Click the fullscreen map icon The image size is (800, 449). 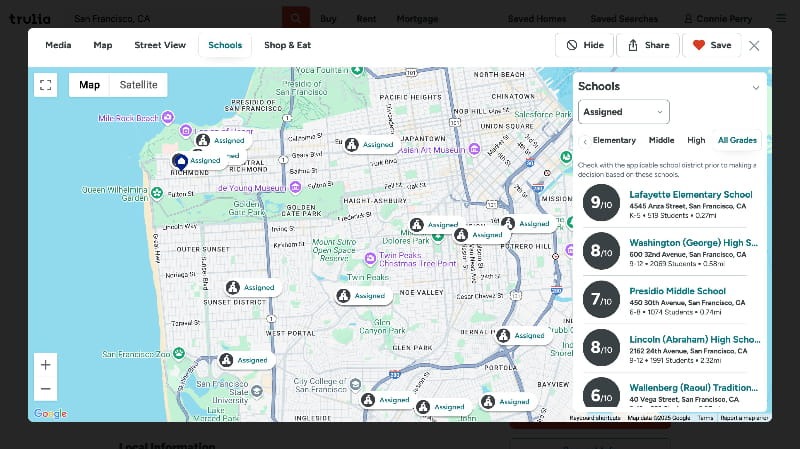45,85
